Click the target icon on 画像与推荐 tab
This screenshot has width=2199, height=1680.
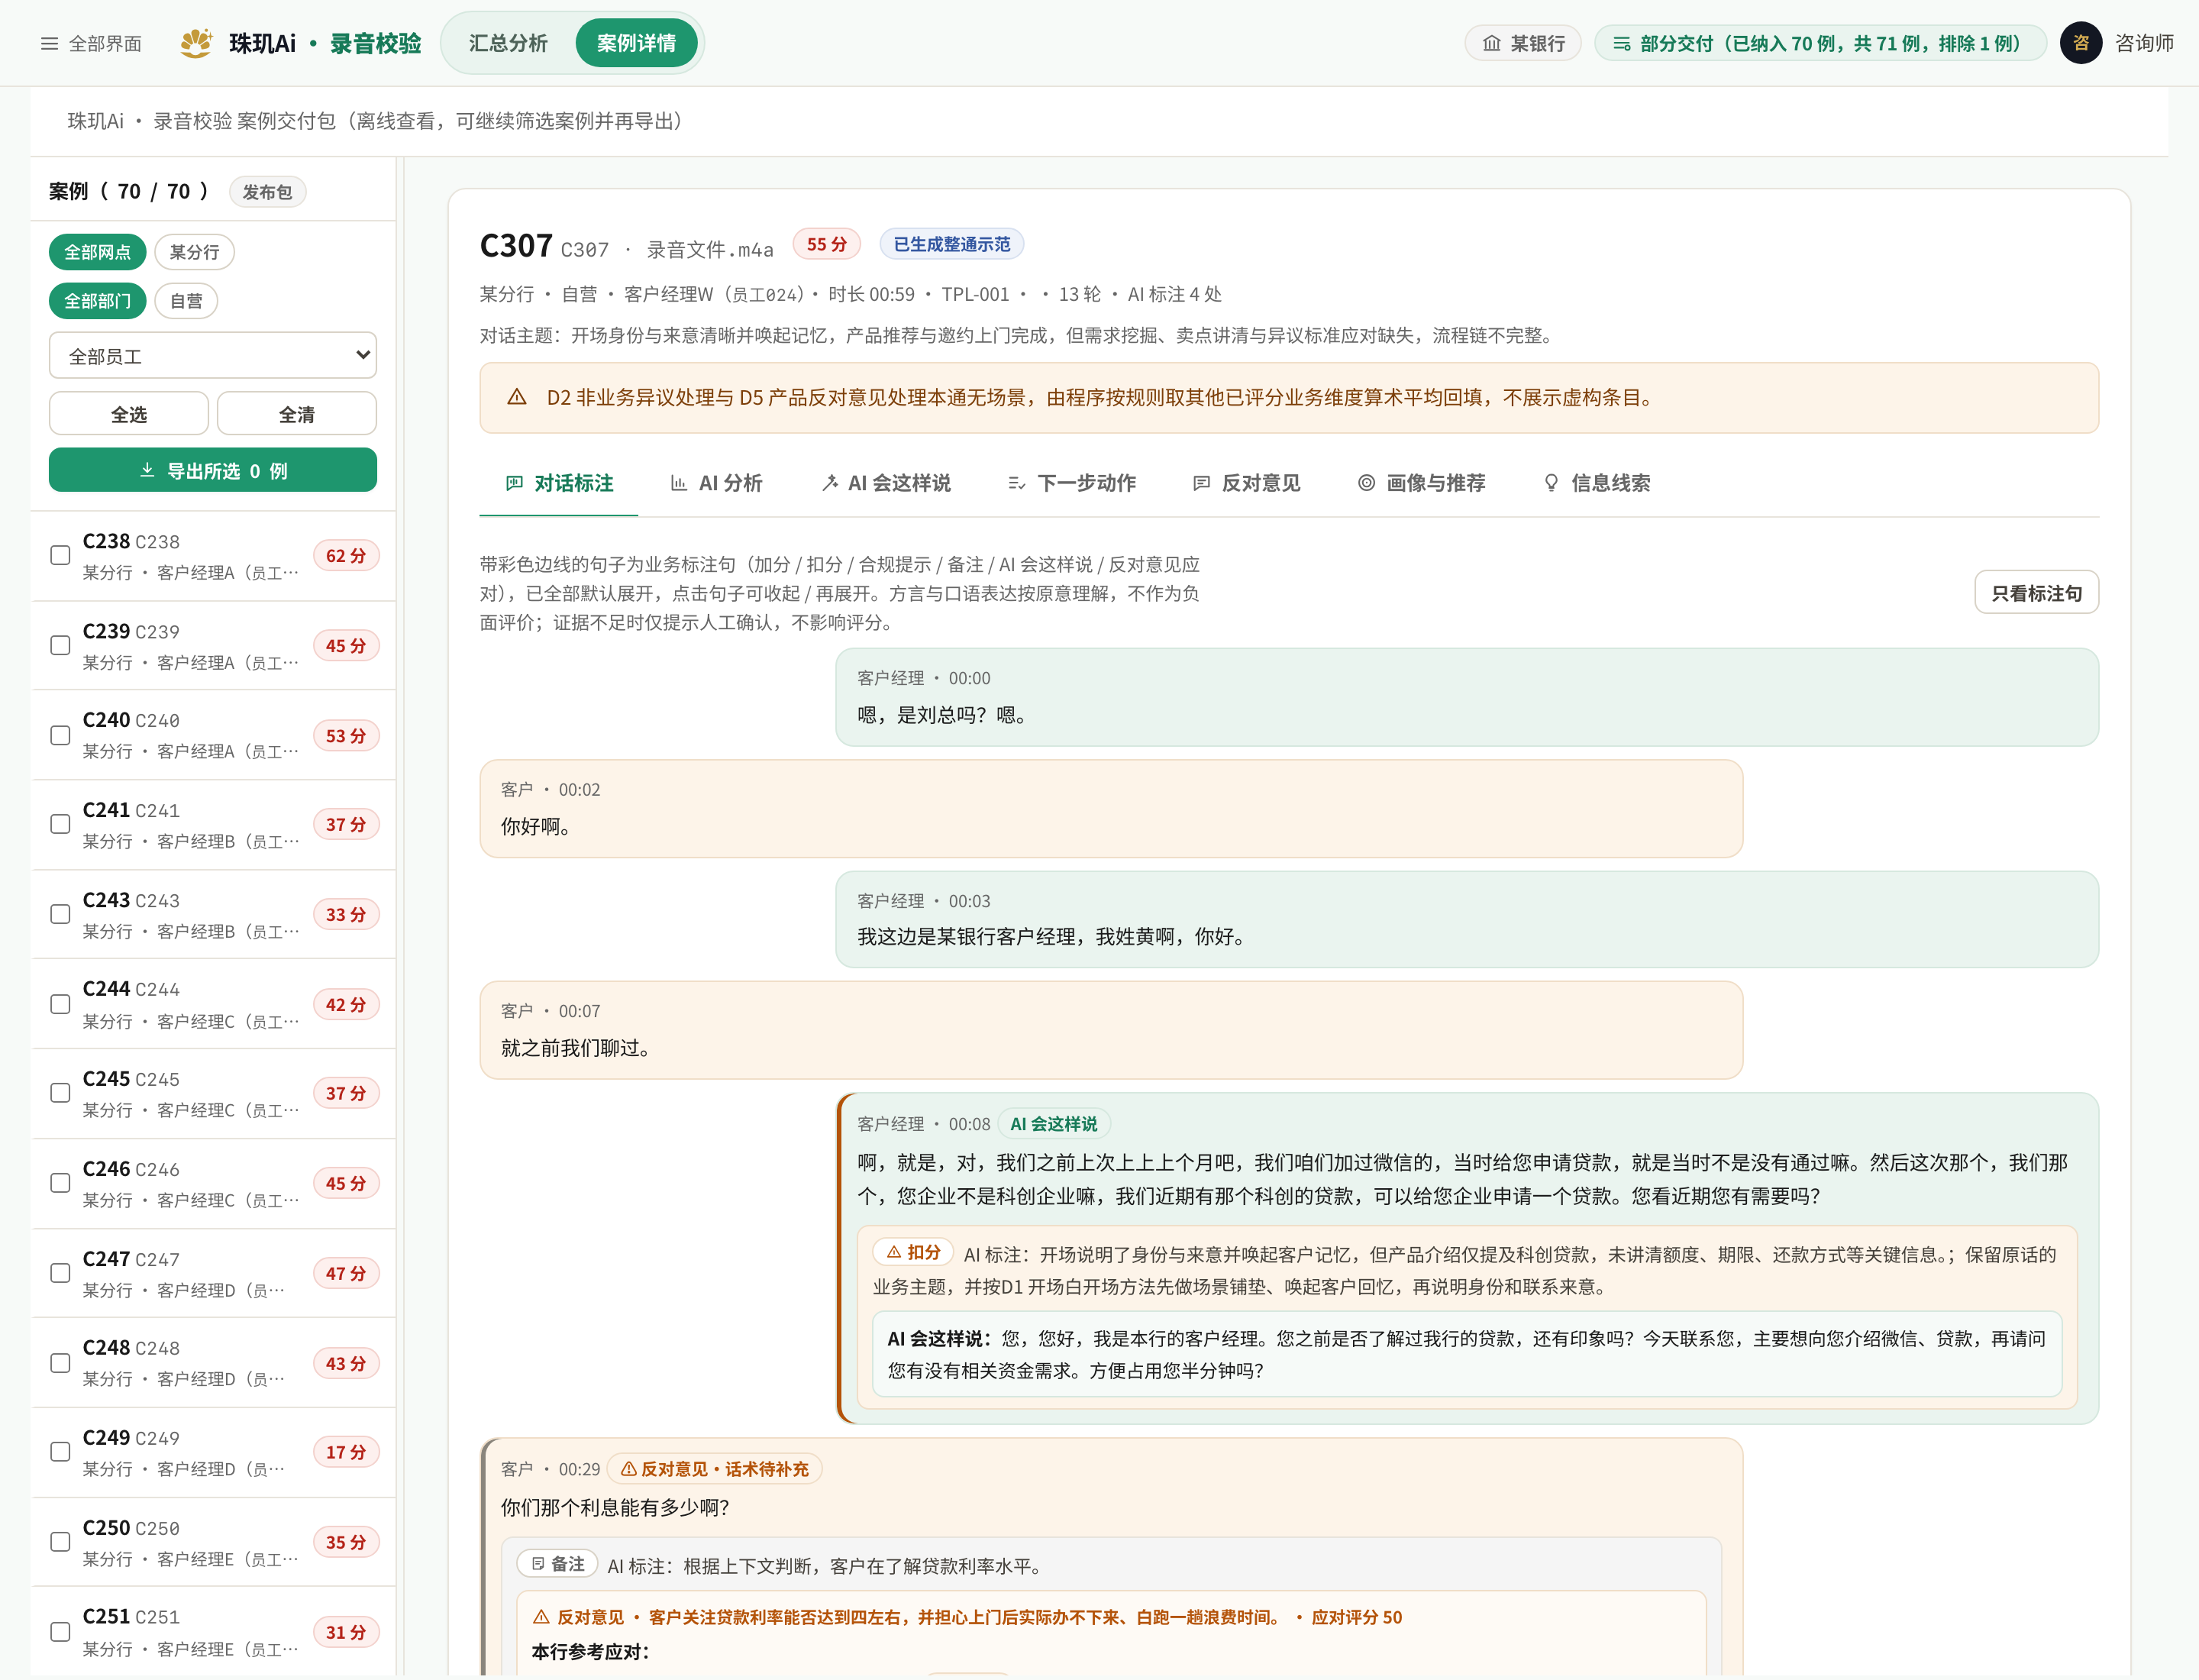pos(1366,483)
